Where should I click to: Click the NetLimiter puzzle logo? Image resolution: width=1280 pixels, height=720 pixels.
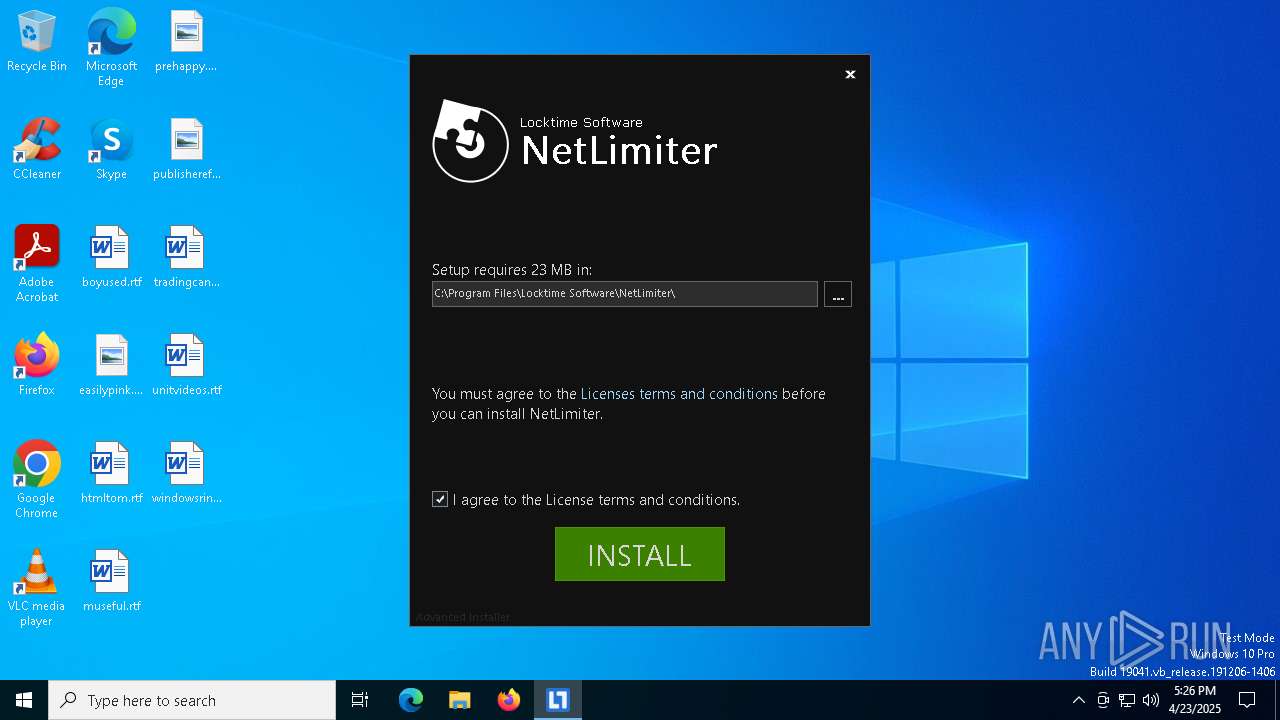tap(471, 140)
